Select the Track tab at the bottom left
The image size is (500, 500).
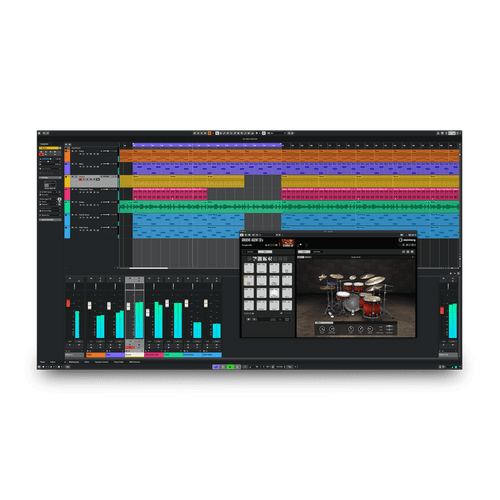pos(42,362)
